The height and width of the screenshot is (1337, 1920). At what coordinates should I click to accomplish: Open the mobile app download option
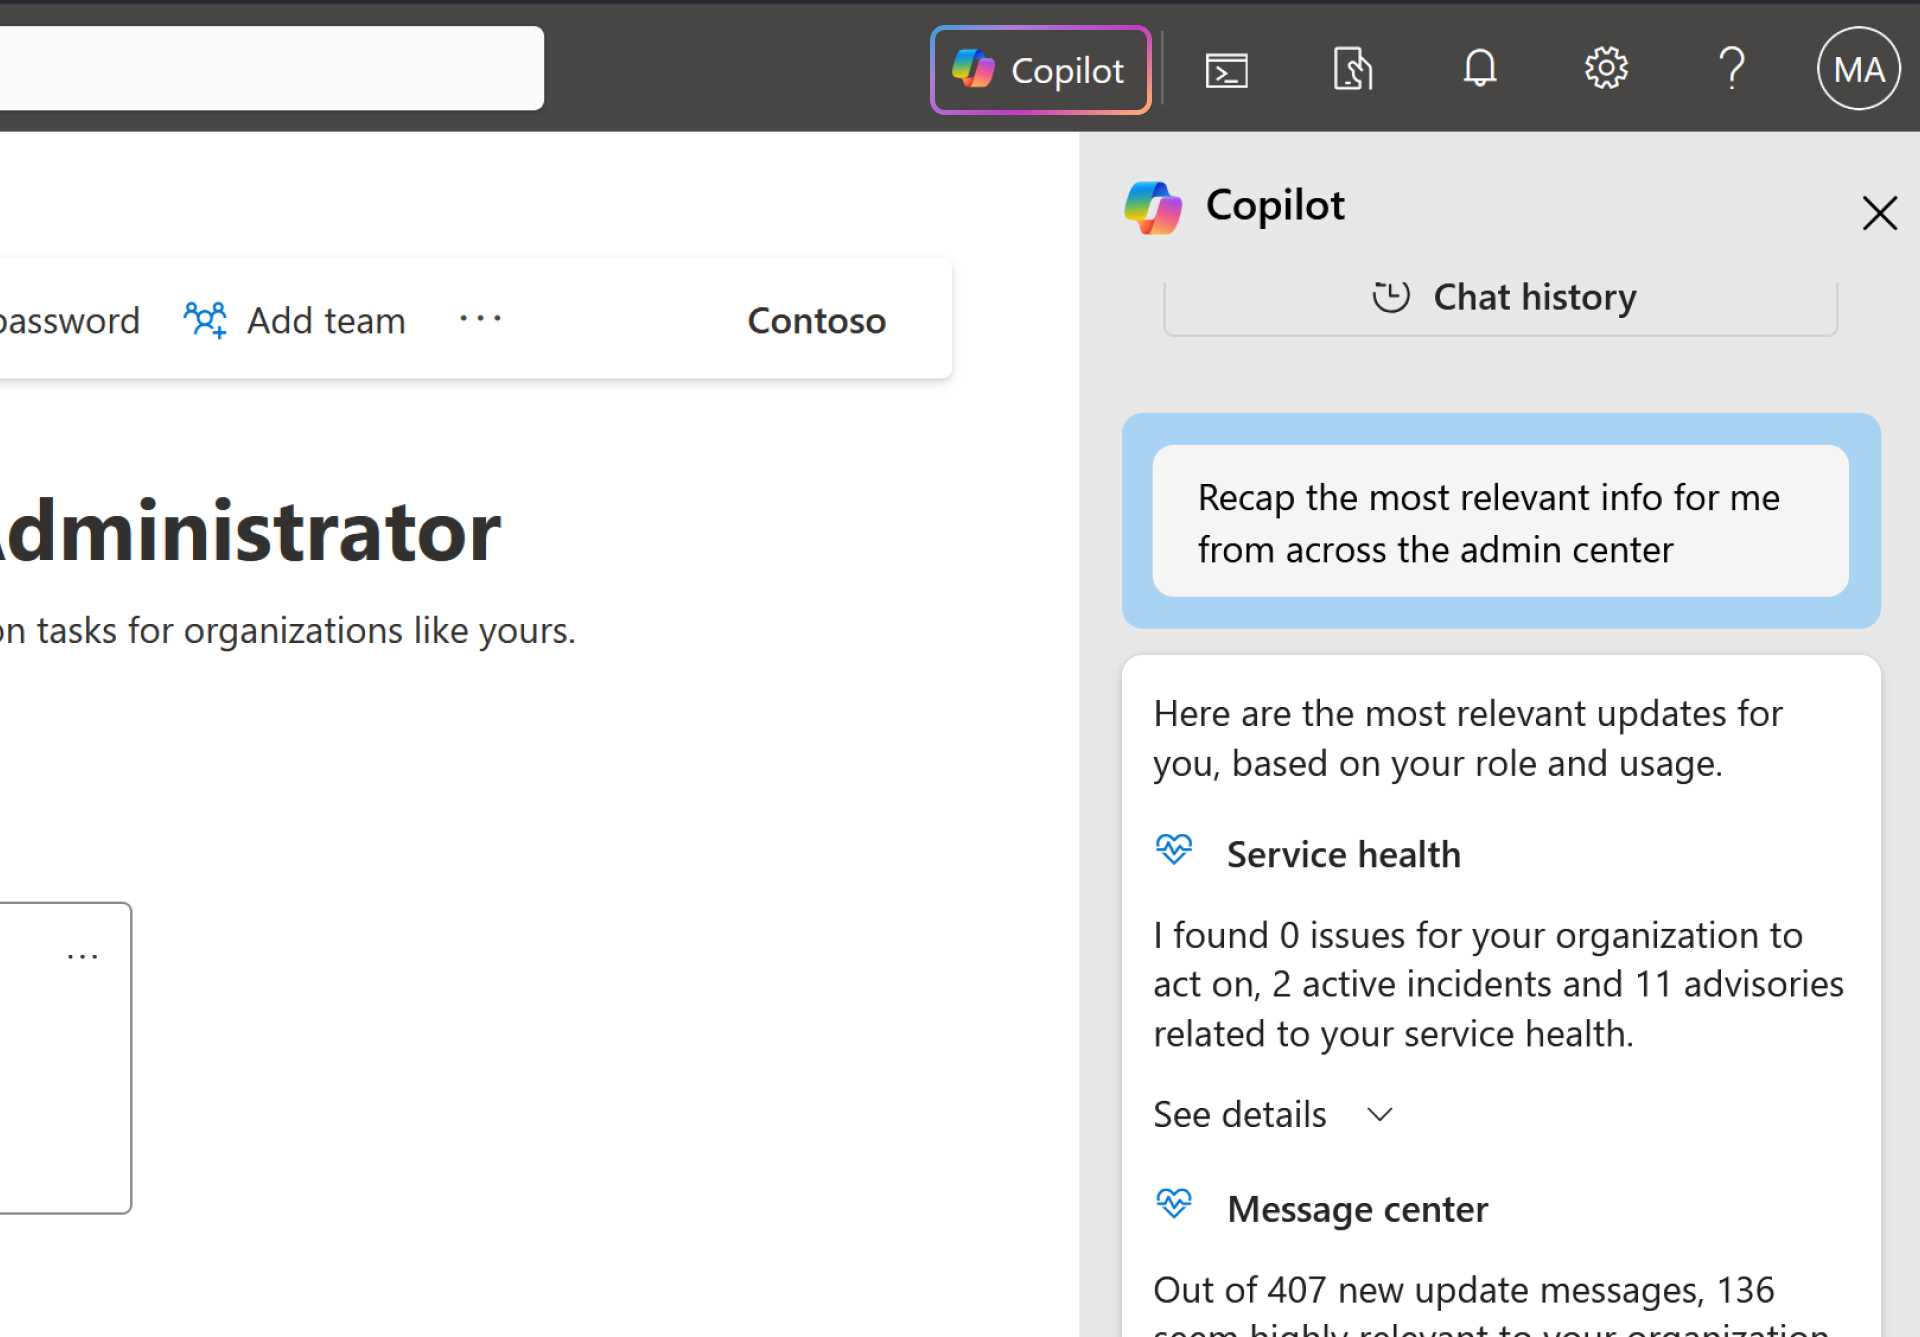click(x=1352, y=69)
